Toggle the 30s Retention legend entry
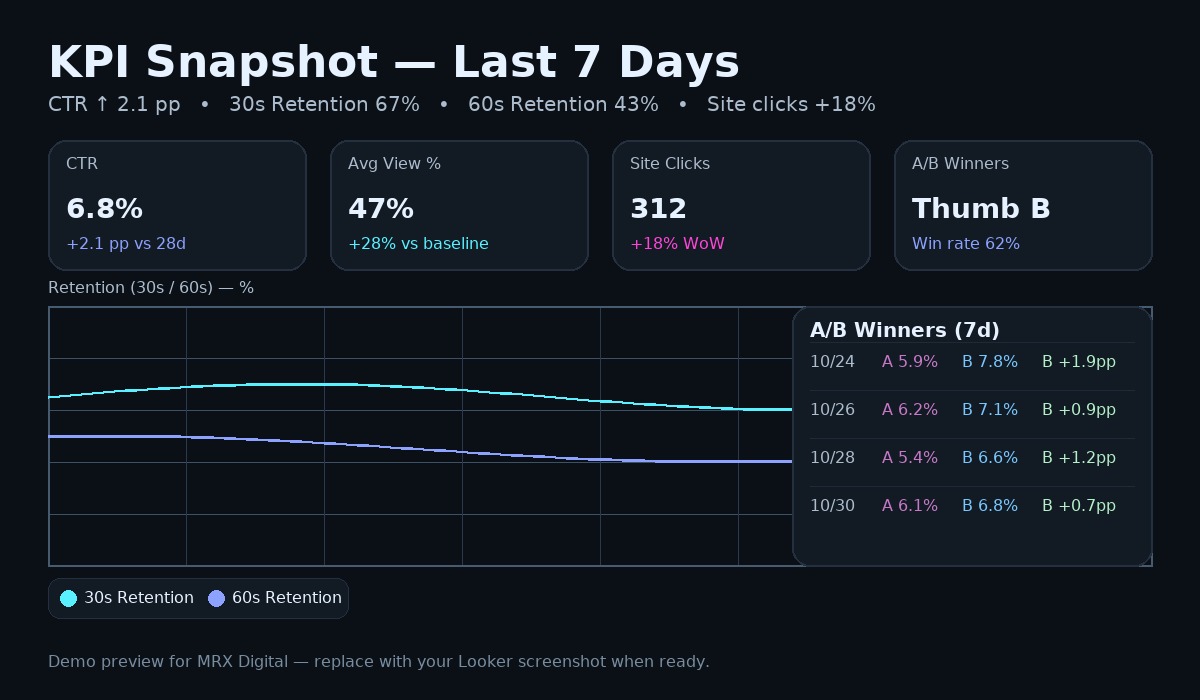The image size is (1200, 700). pyautogui.click(x=127, y=597)
